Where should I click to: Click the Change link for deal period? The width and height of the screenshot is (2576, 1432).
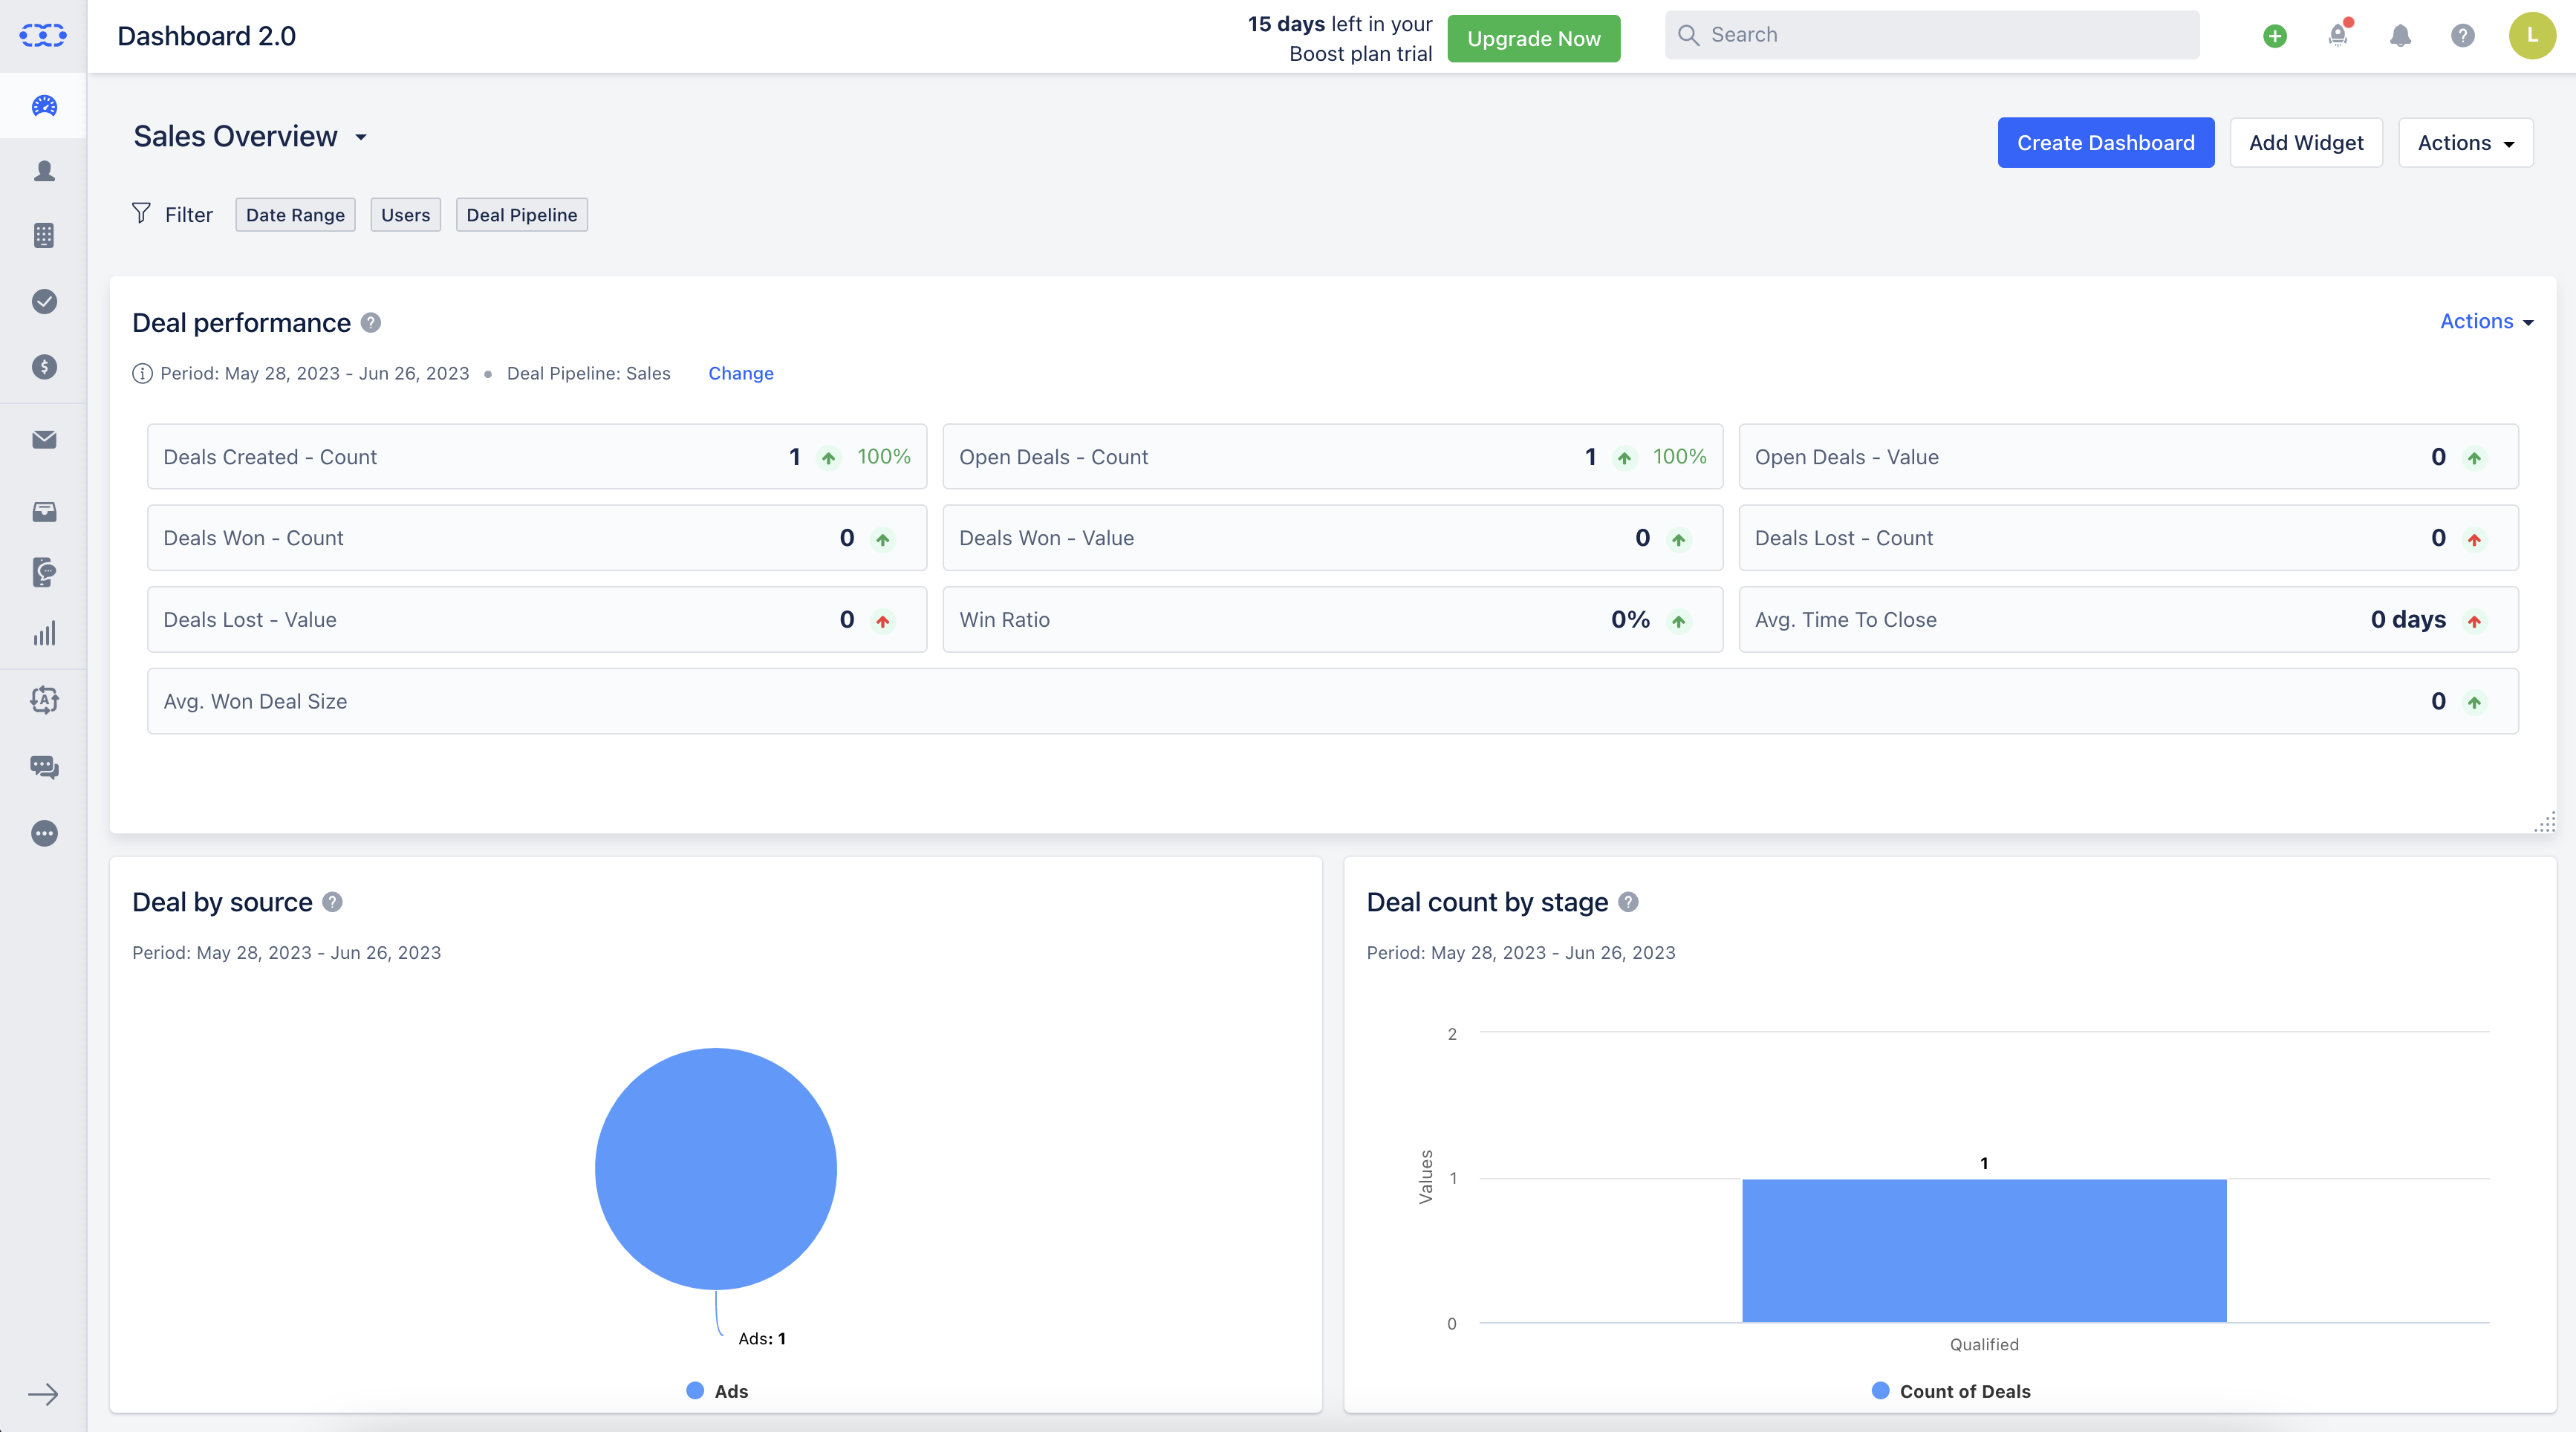741,372
